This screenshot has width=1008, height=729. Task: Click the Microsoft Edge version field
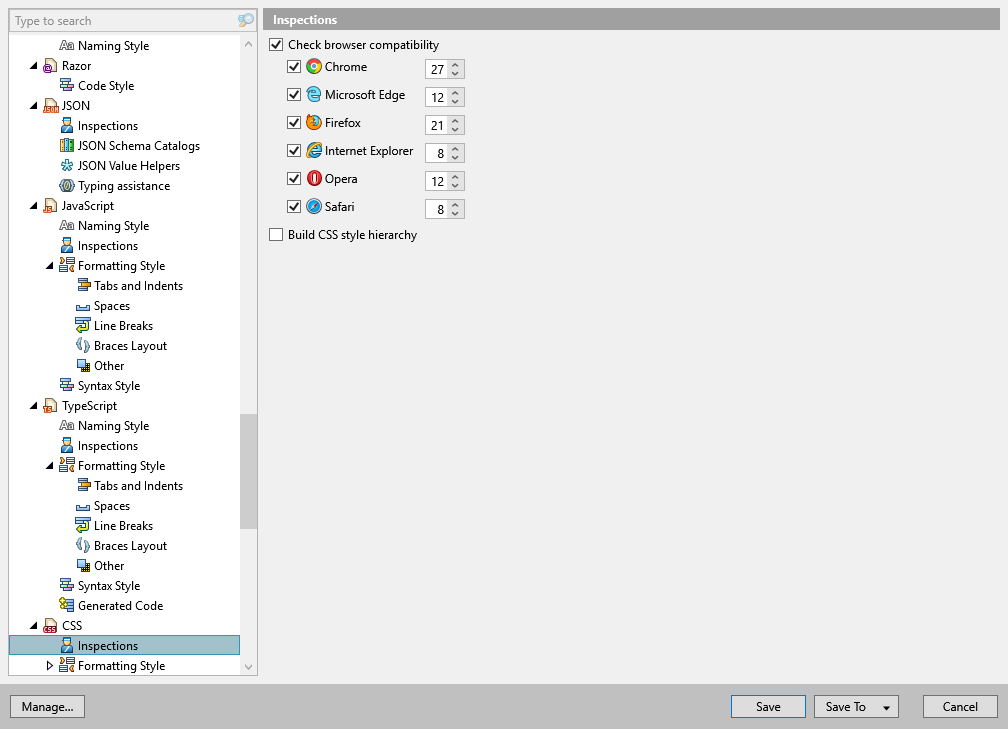(x=436, y=97)
